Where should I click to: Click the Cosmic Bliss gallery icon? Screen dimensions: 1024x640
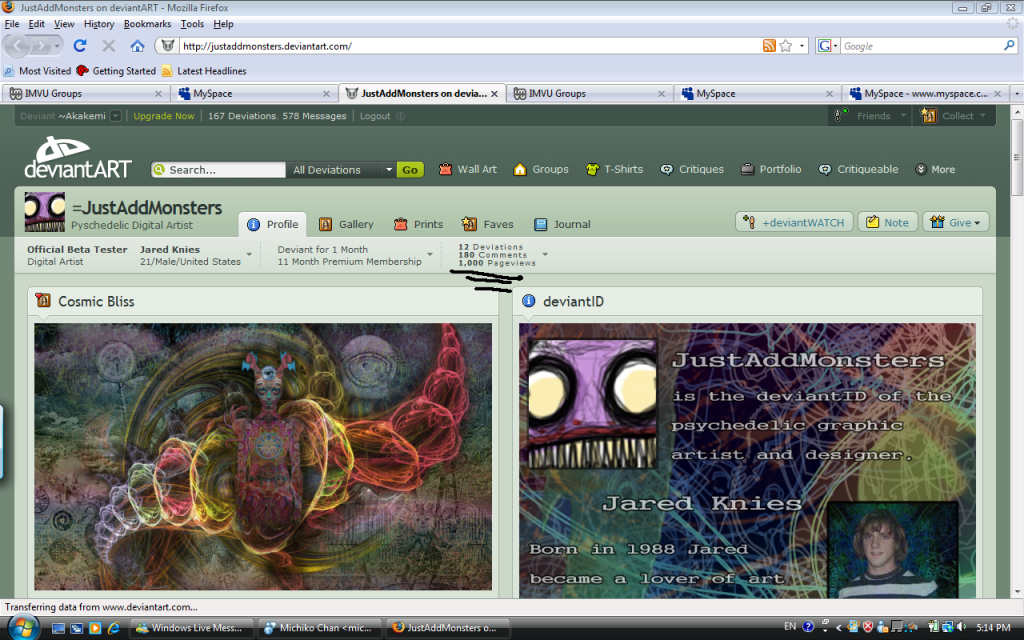[43, 300]
